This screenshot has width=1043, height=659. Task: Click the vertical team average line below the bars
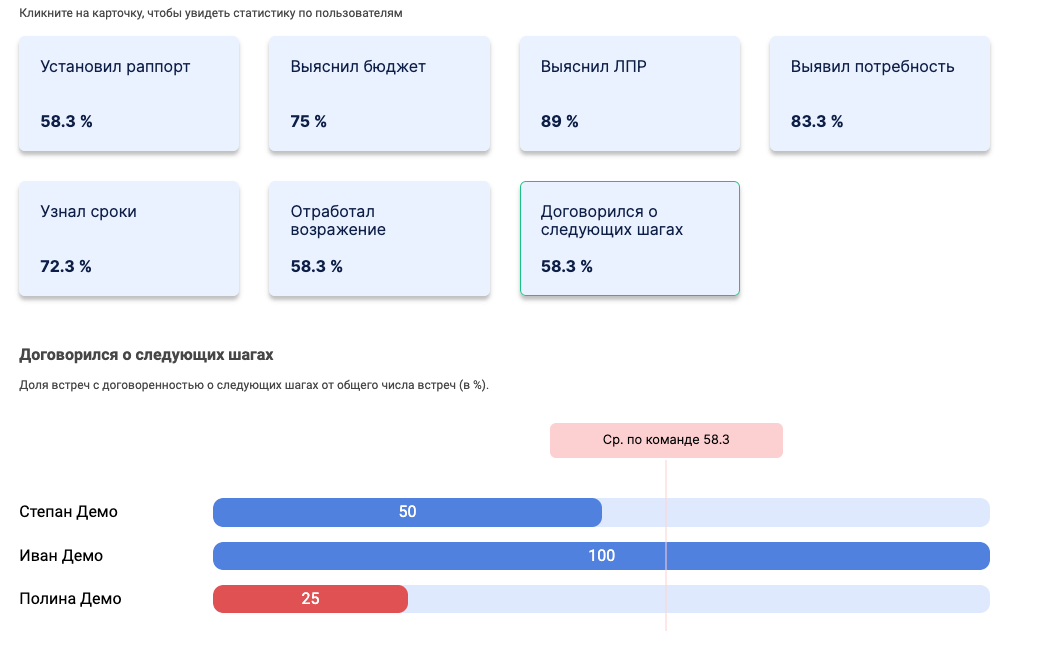[x=666, y=622]
